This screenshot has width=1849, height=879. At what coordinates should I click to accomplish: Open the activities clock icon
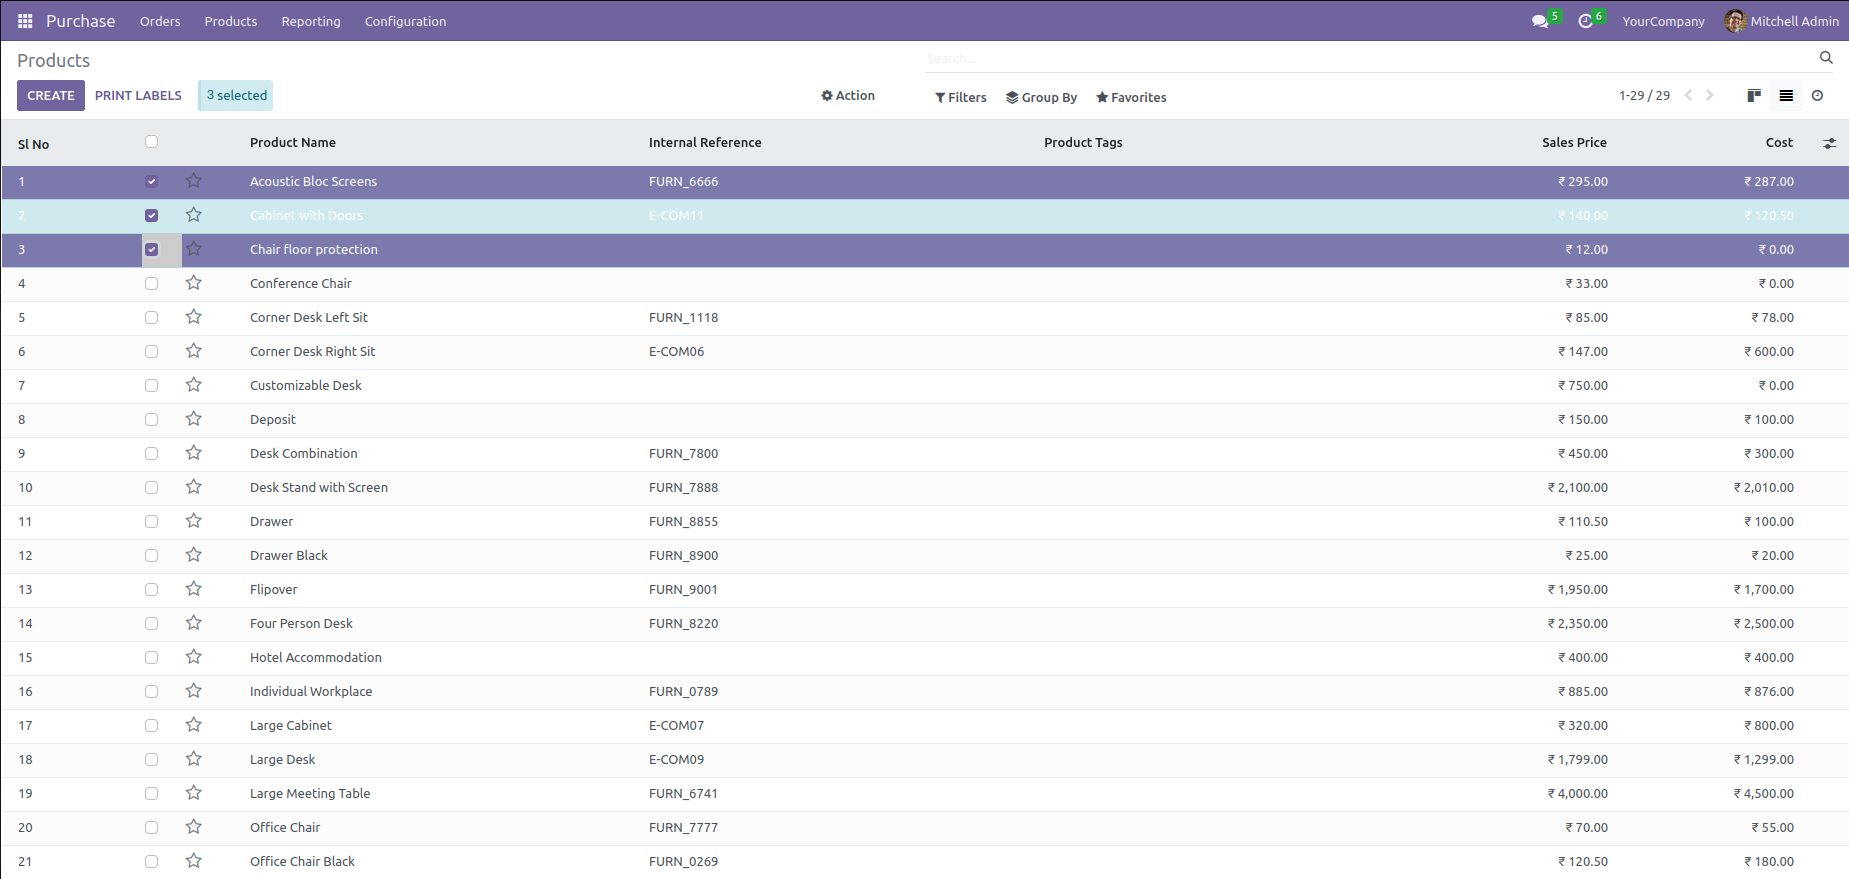(x=1585, y=21)
